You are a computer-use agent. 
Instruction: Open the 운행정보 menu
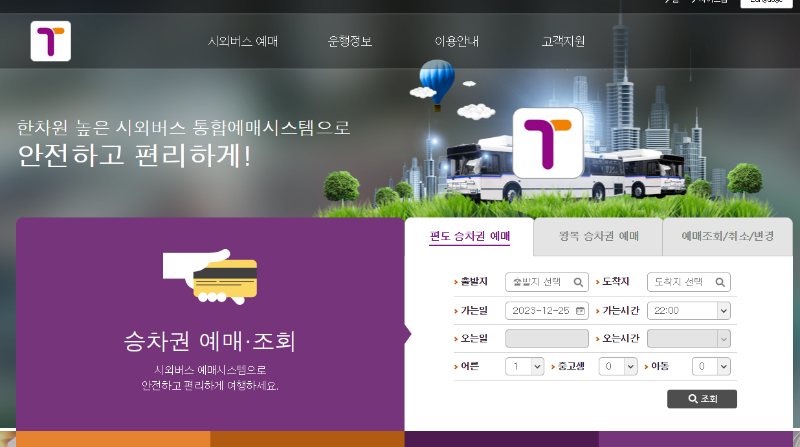(x=349, y=41)
